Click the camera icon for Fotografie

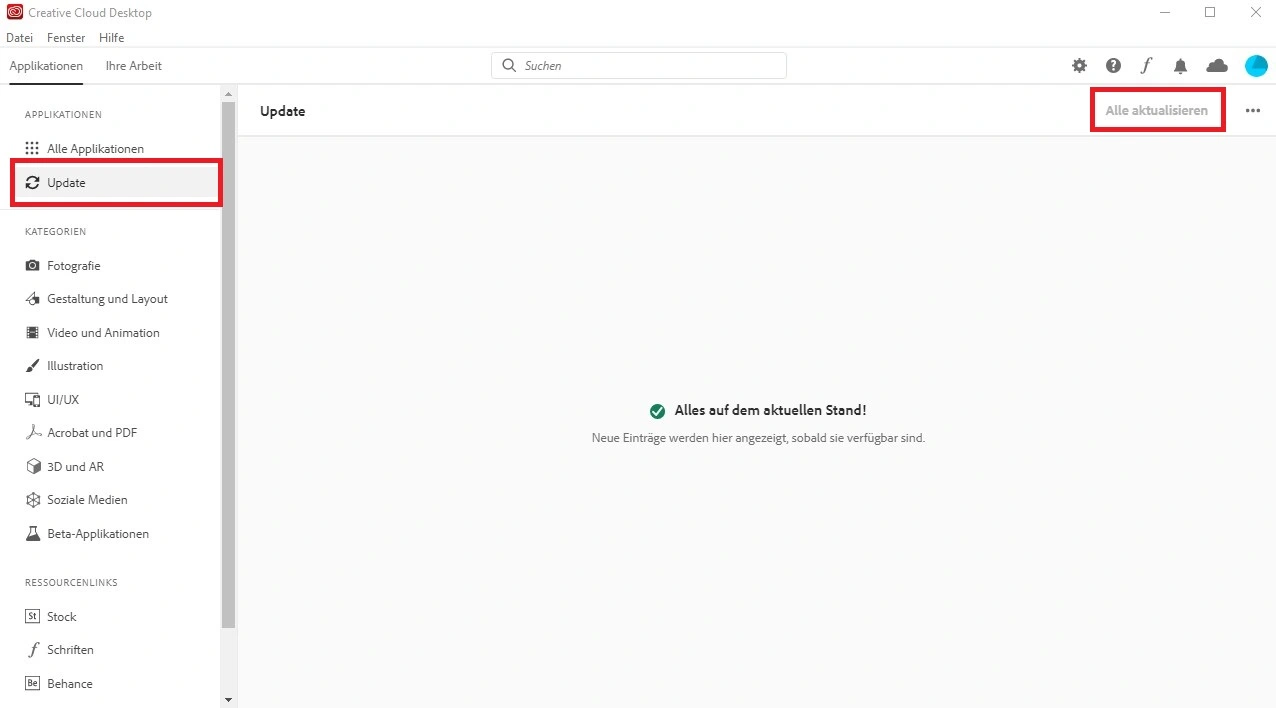tap(32, 266)
